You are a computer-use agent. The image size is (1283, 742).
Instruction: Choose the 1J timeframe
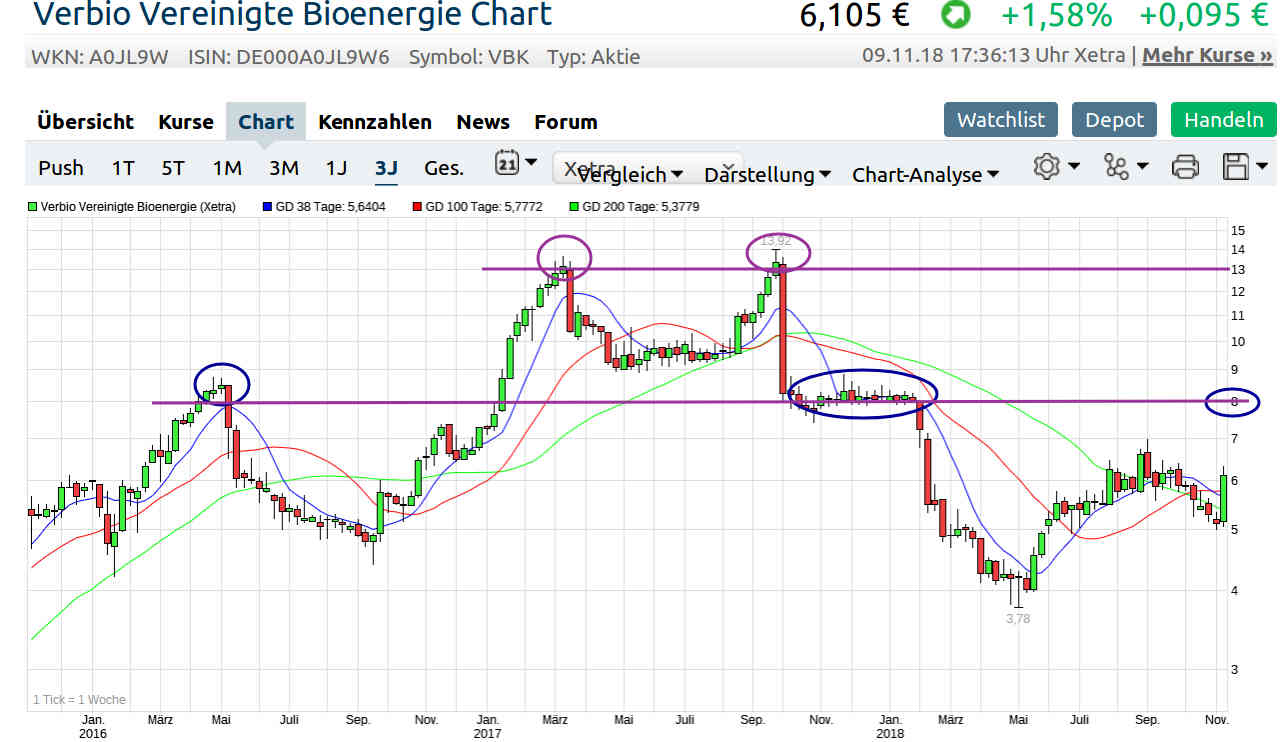[336, 167]
